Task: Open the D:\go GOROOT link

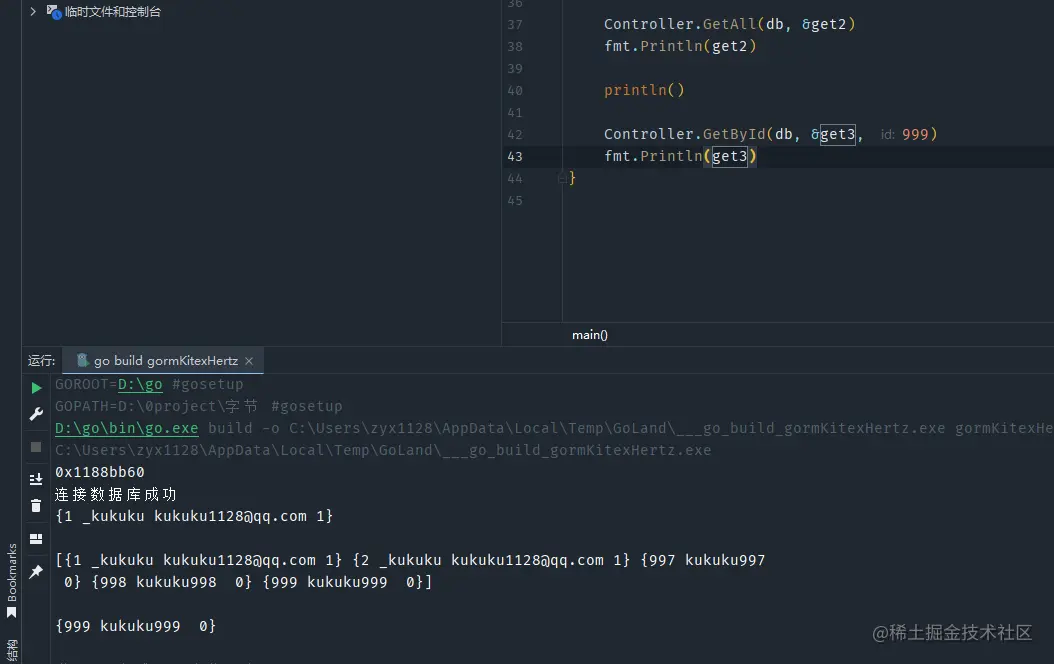Action: pos(140,384)
